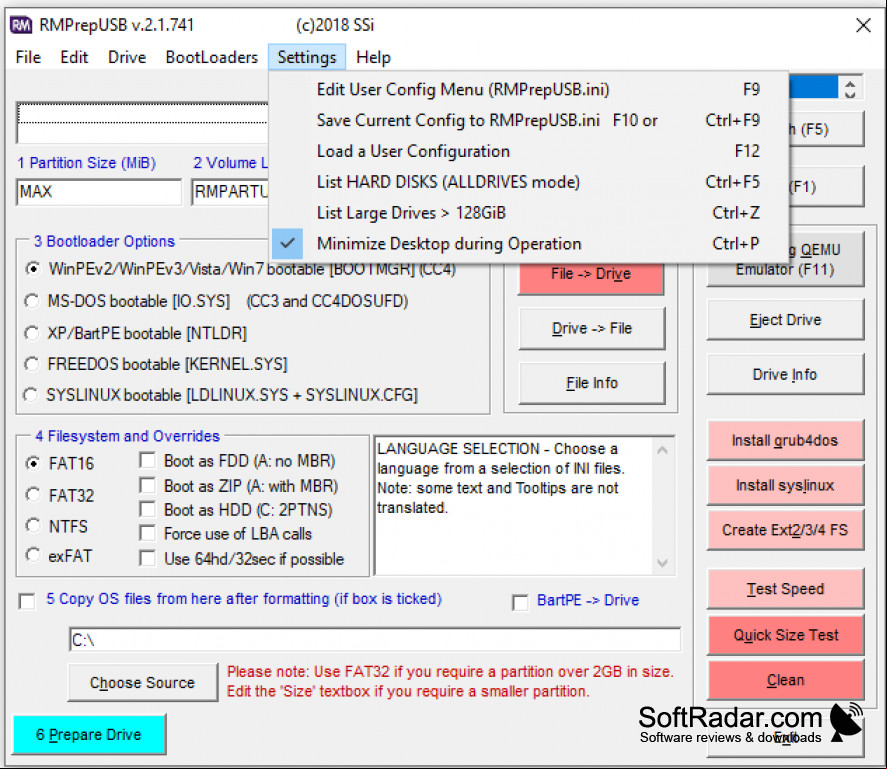Enable Boot as HDD (C: 2PTNS)
Image resolution: width=887 pixels, height=769 pixels.
pos(148,509)
